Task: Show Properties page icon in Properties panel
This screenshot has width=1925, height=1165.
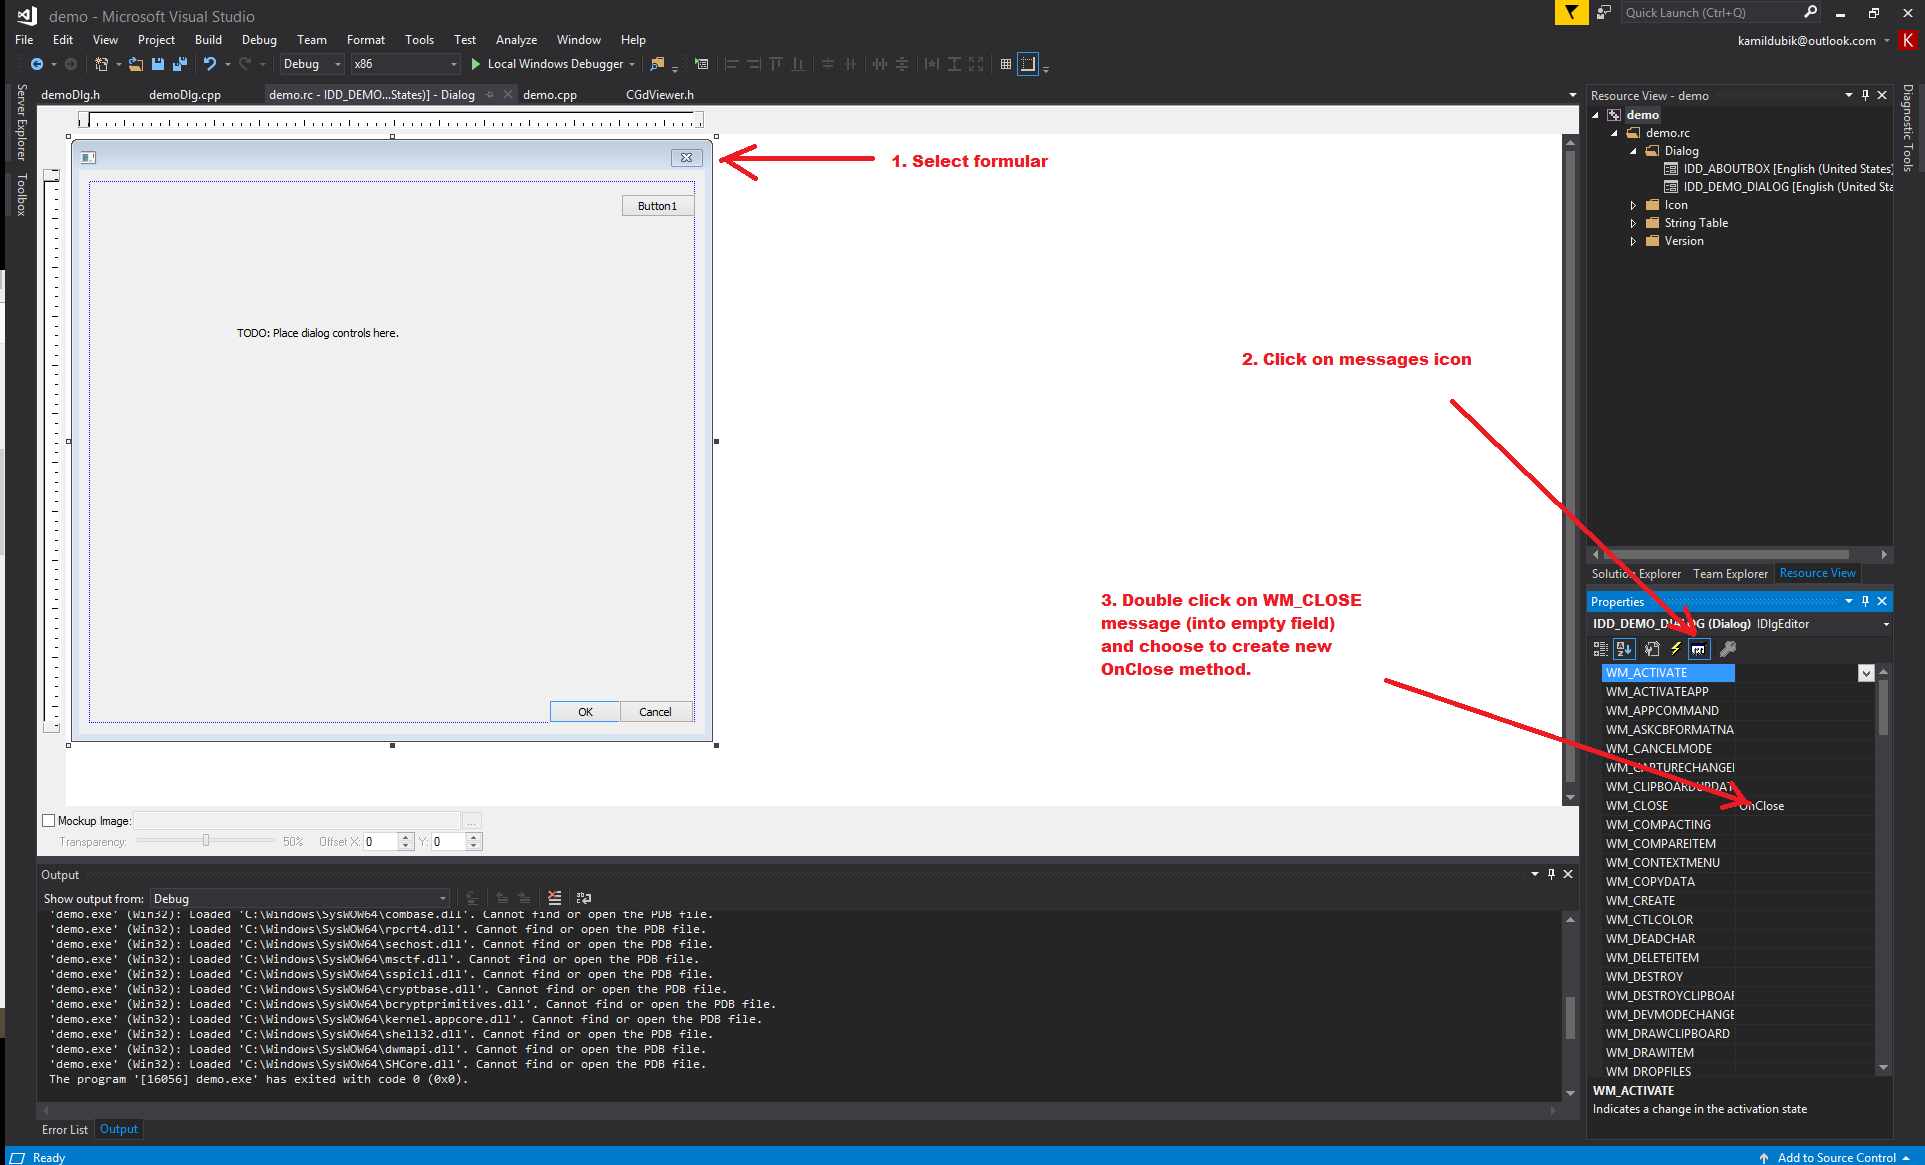Action: click(x=1652, y=649)
